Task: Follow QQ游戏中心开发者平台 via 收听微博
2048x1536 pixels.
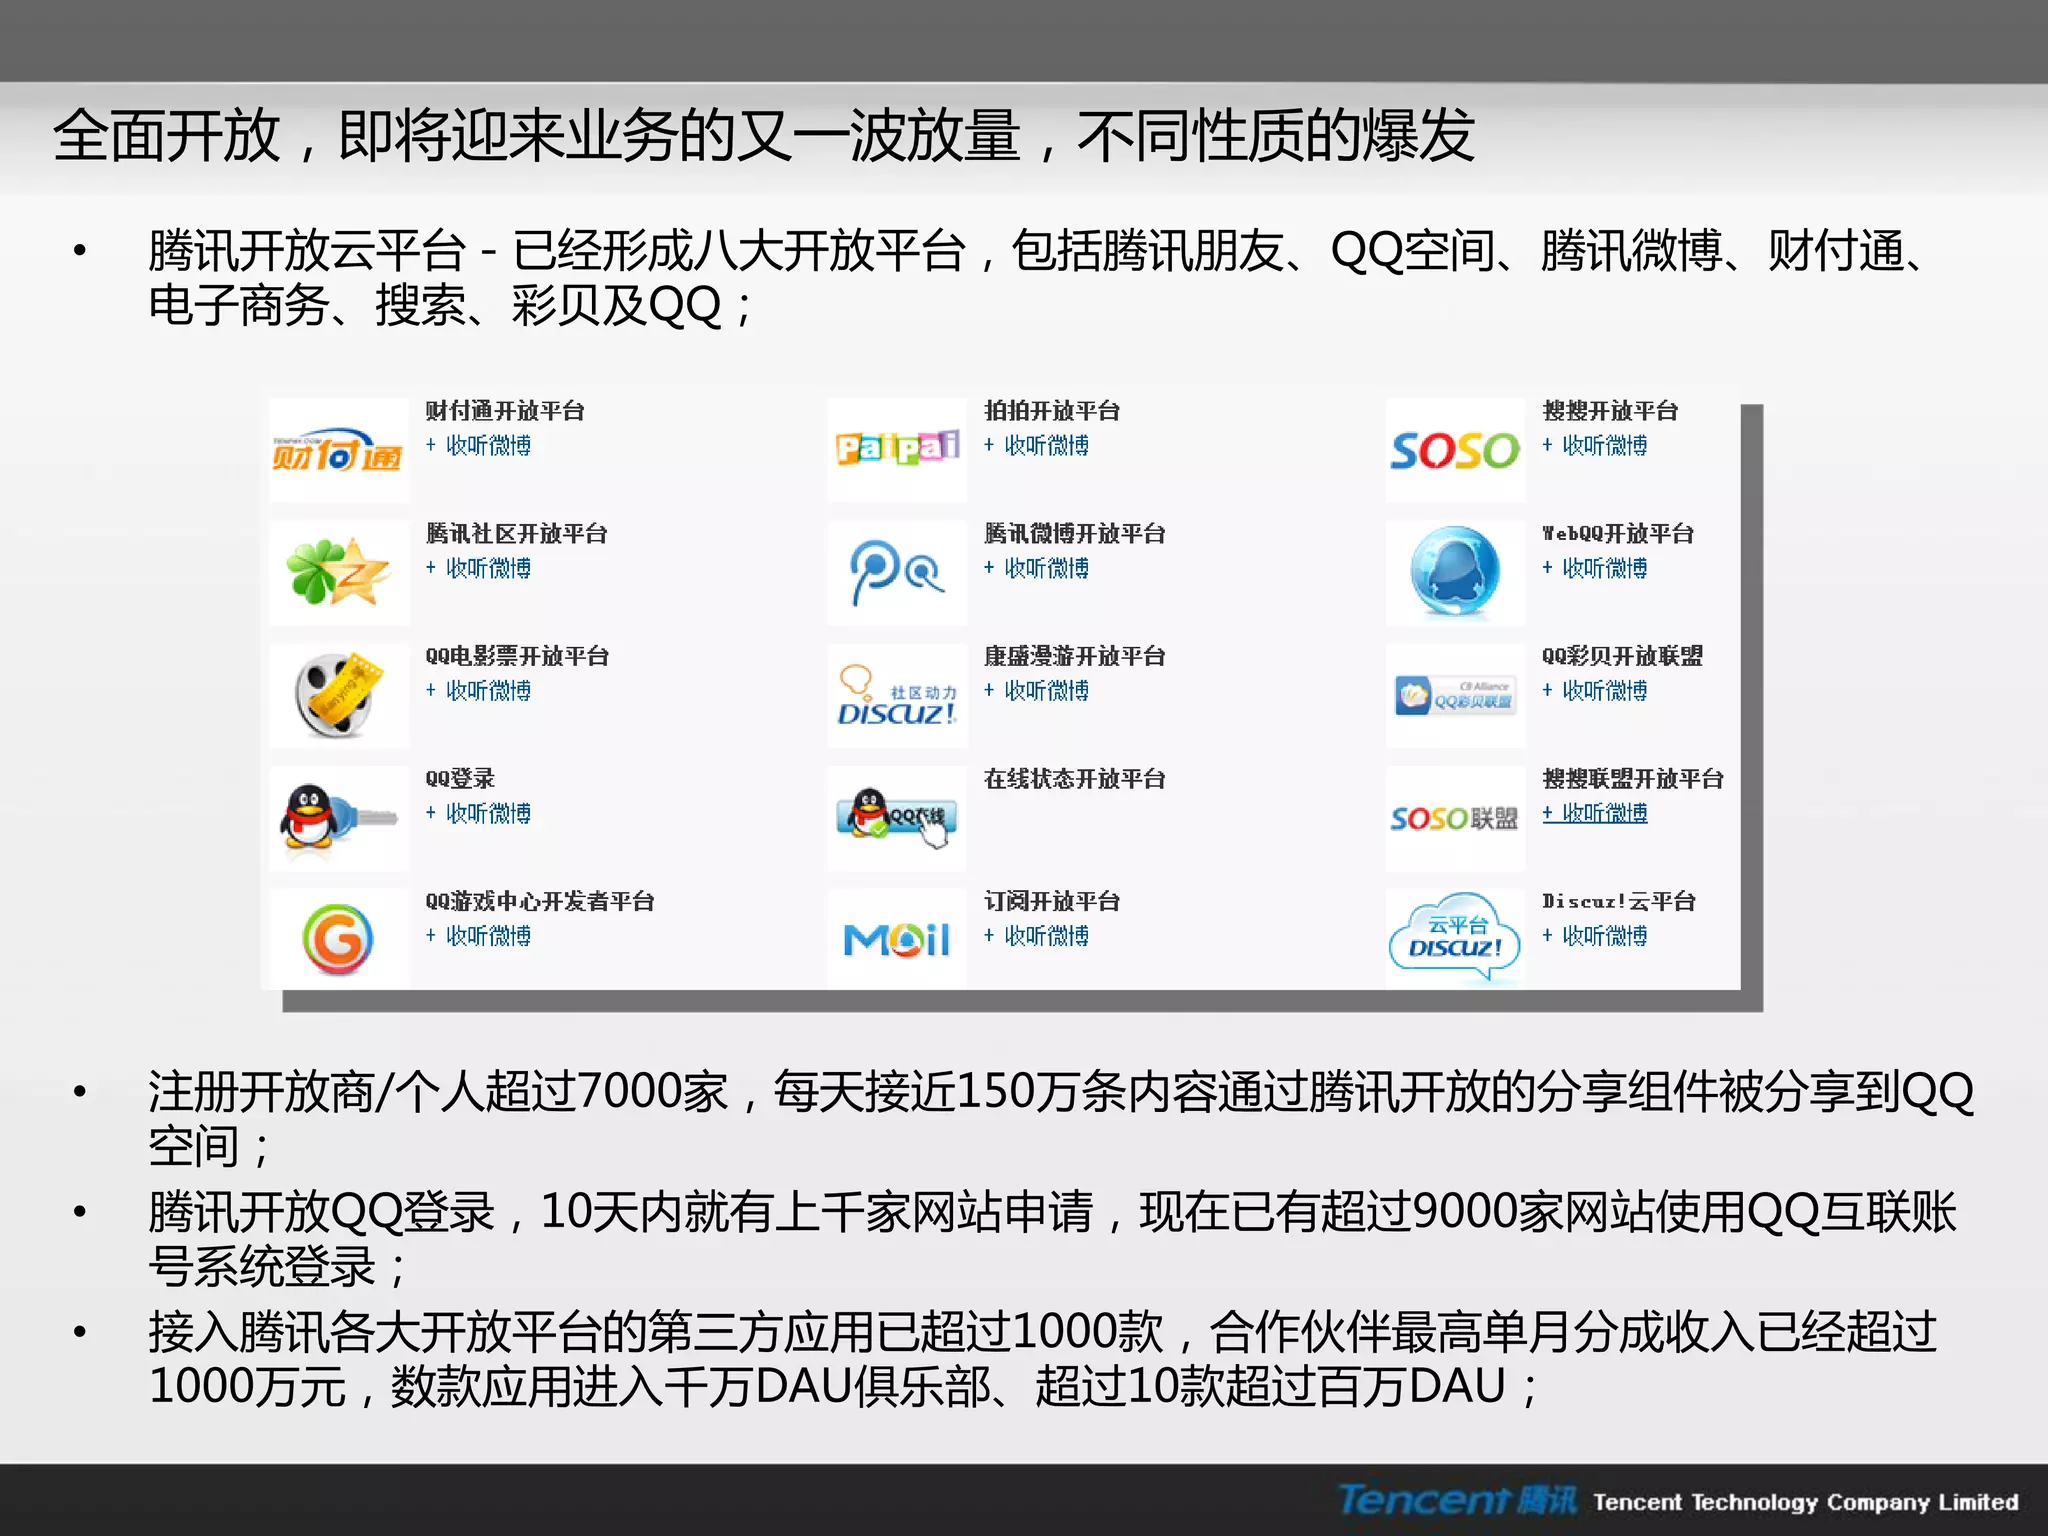Action: [478, 936]
